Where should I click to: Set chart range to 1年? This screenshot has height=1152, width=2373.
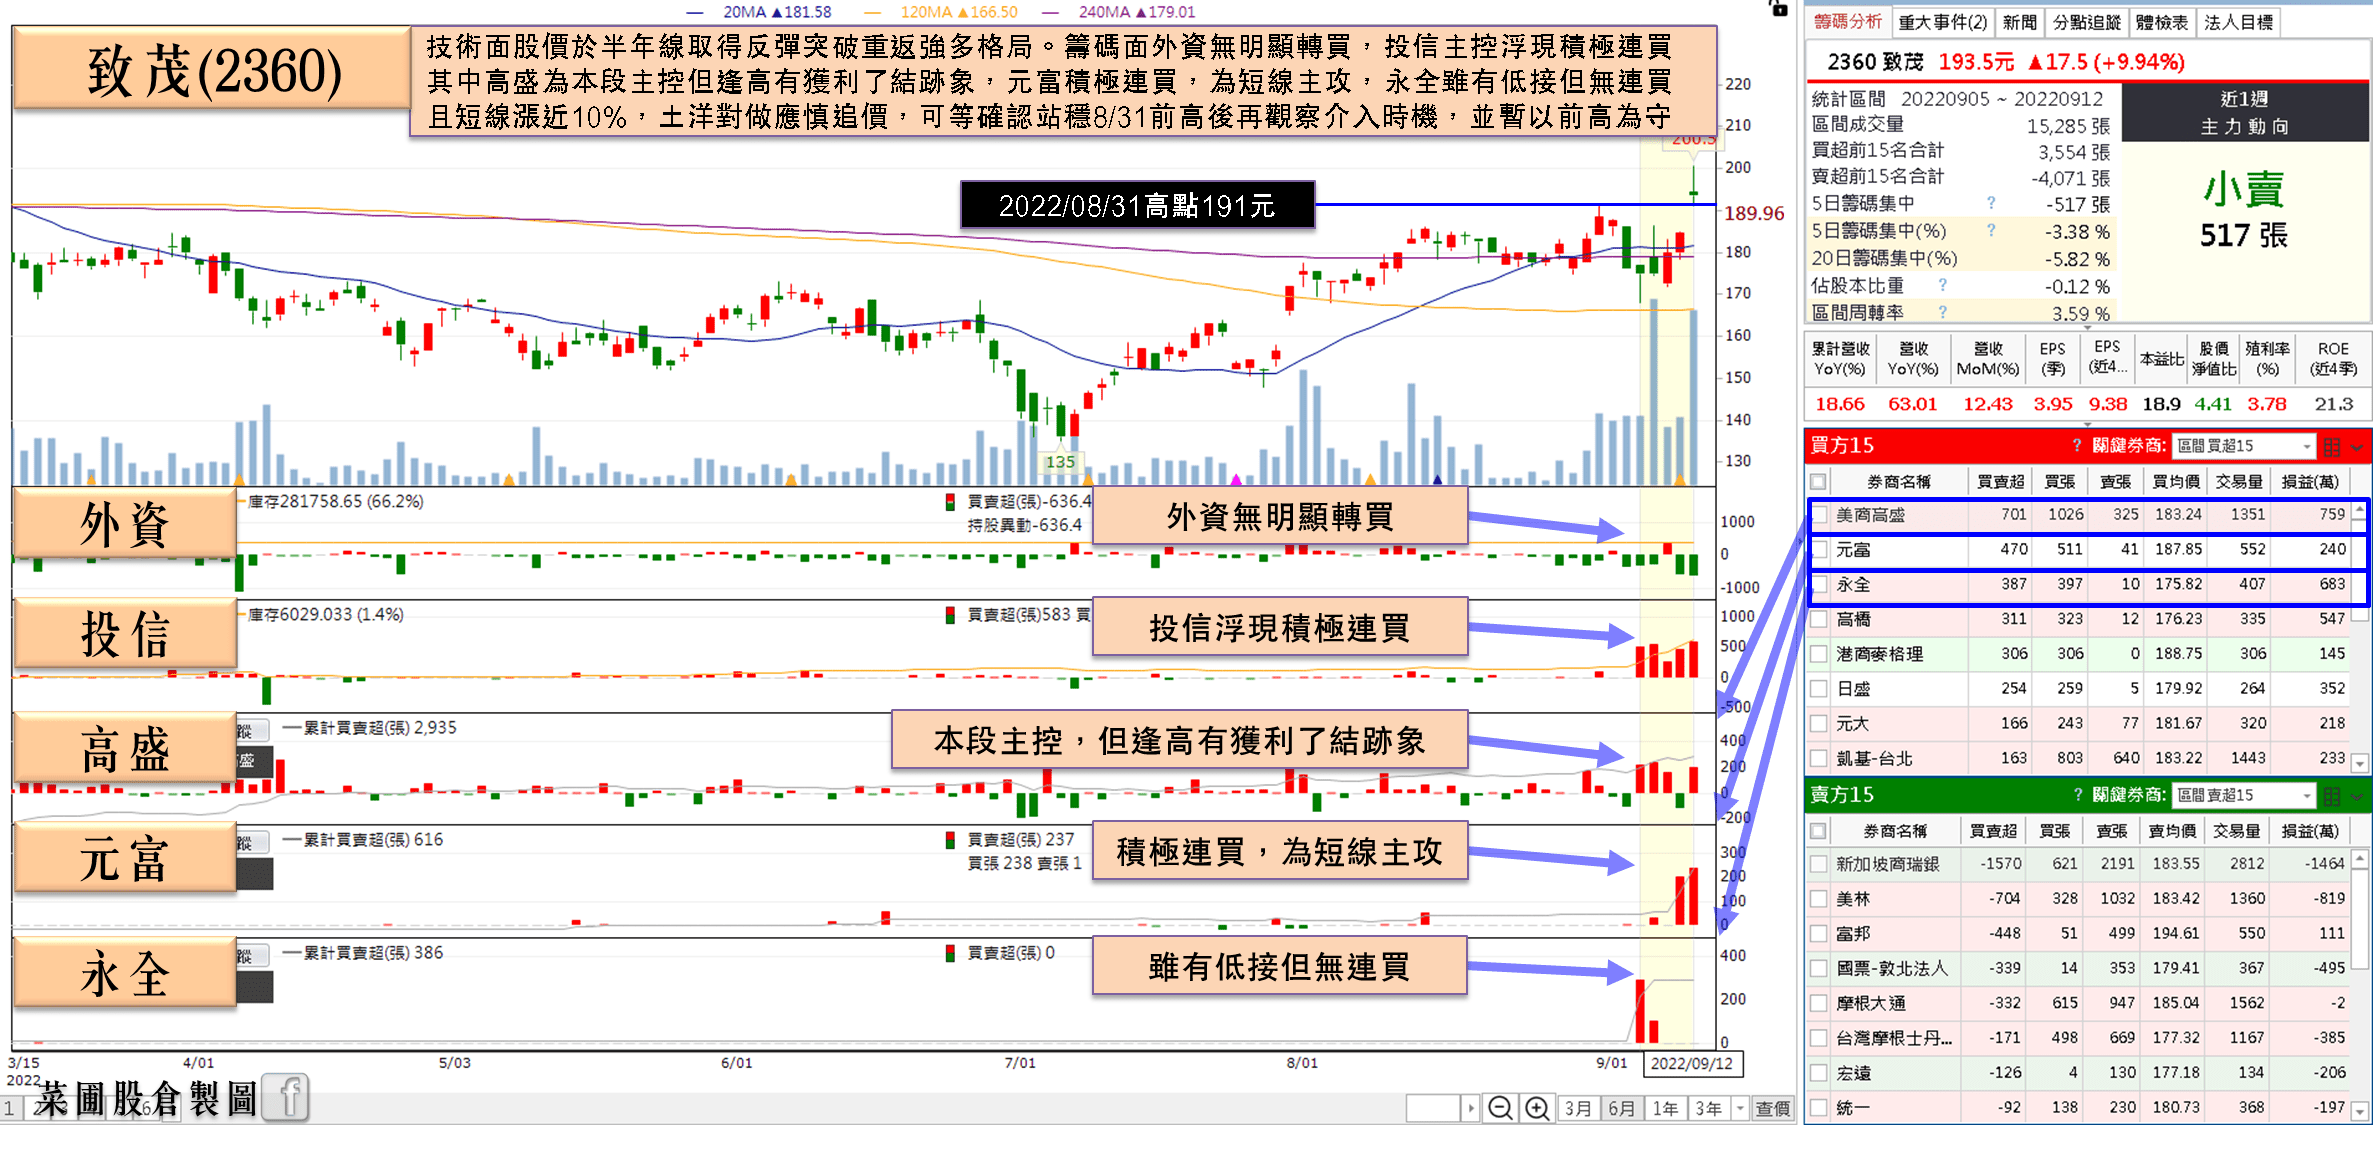[x=1665, y=1108]
